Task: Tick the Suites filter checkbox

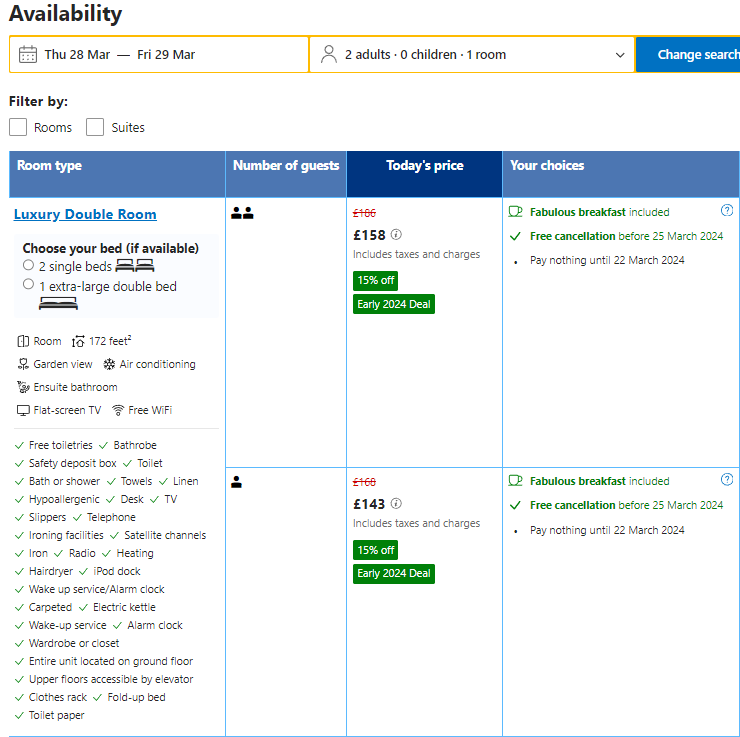Action: click(95, 127)
